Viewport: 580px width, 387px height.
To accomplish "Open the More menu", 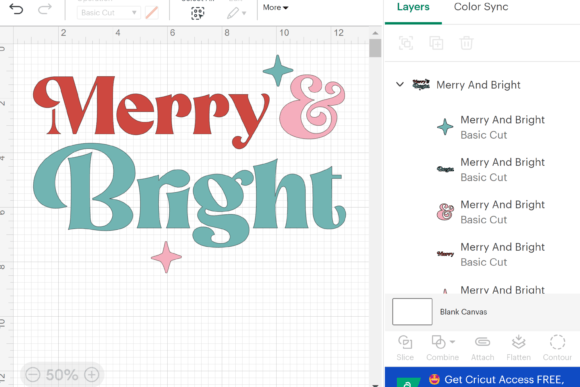I will click(275, 7).
